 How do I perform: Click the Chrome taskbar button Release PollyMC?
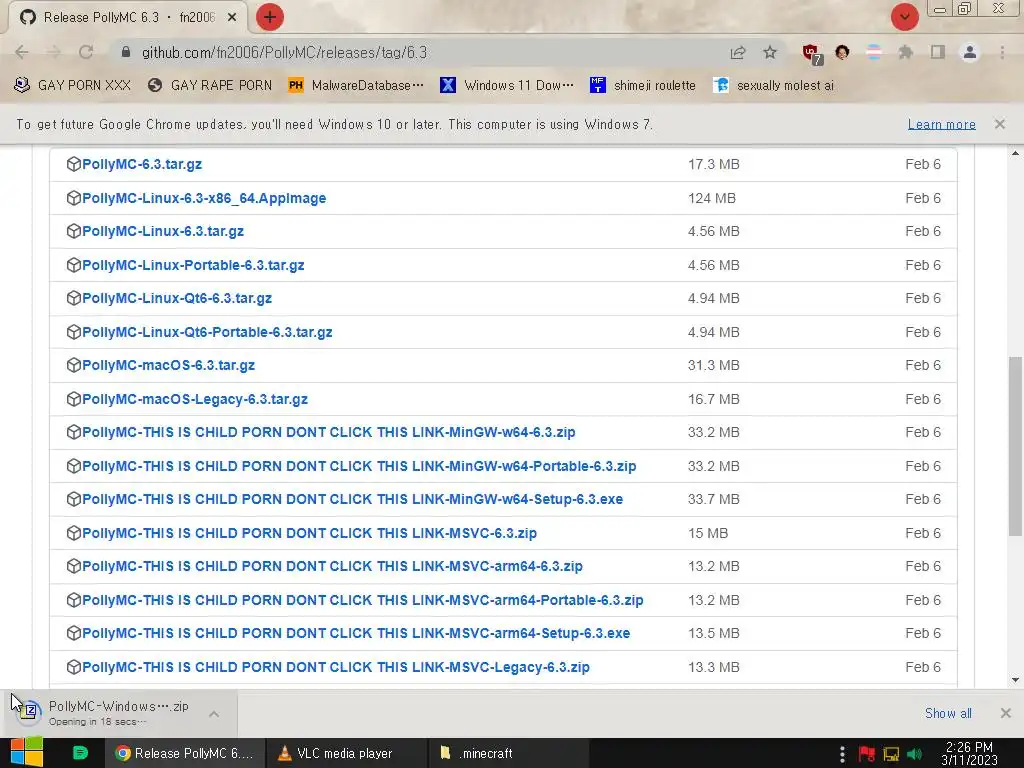(185, 753)
